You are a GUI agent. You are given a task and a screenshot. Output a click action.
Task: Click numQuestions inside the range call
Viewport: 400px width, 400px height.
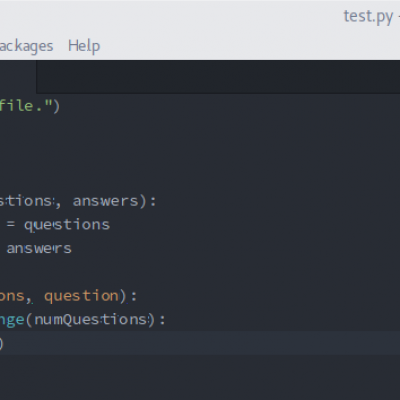[x=91, y=320]
